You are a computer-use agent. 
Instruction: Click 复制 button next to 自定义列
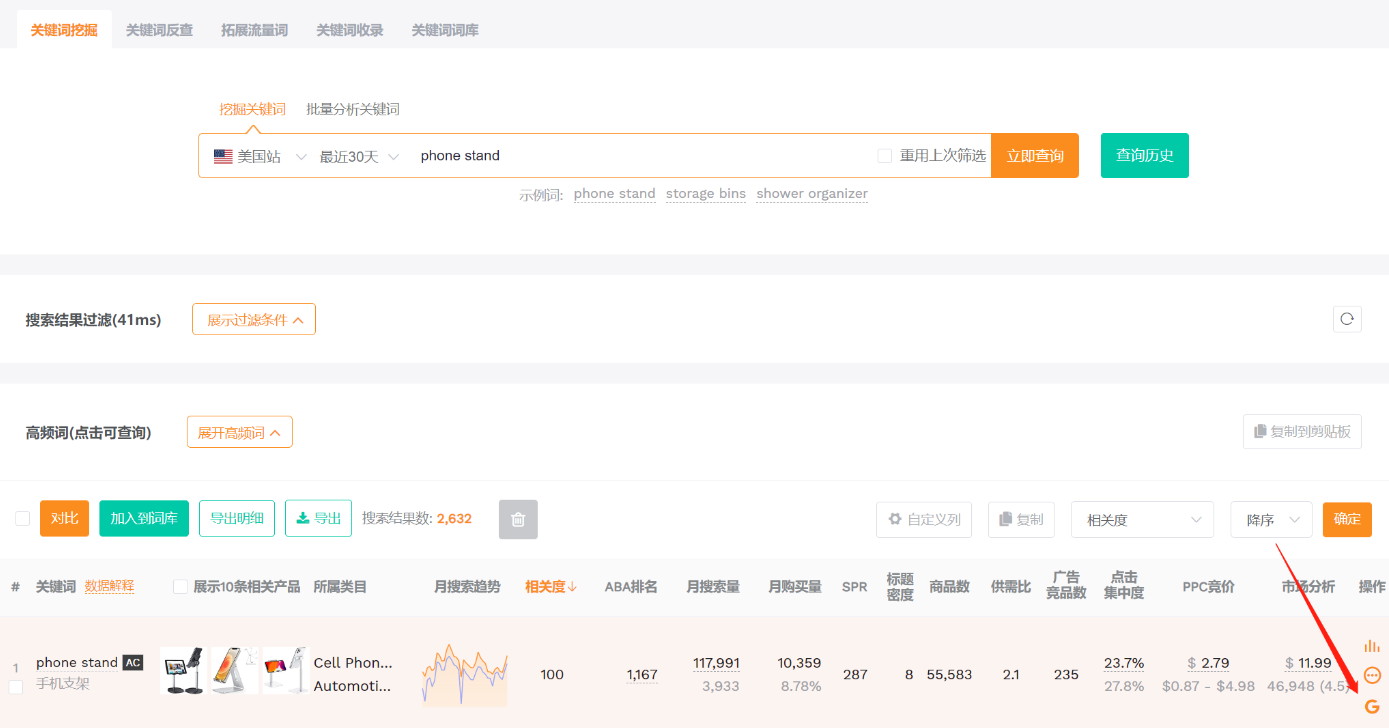tap(1021, 519)
